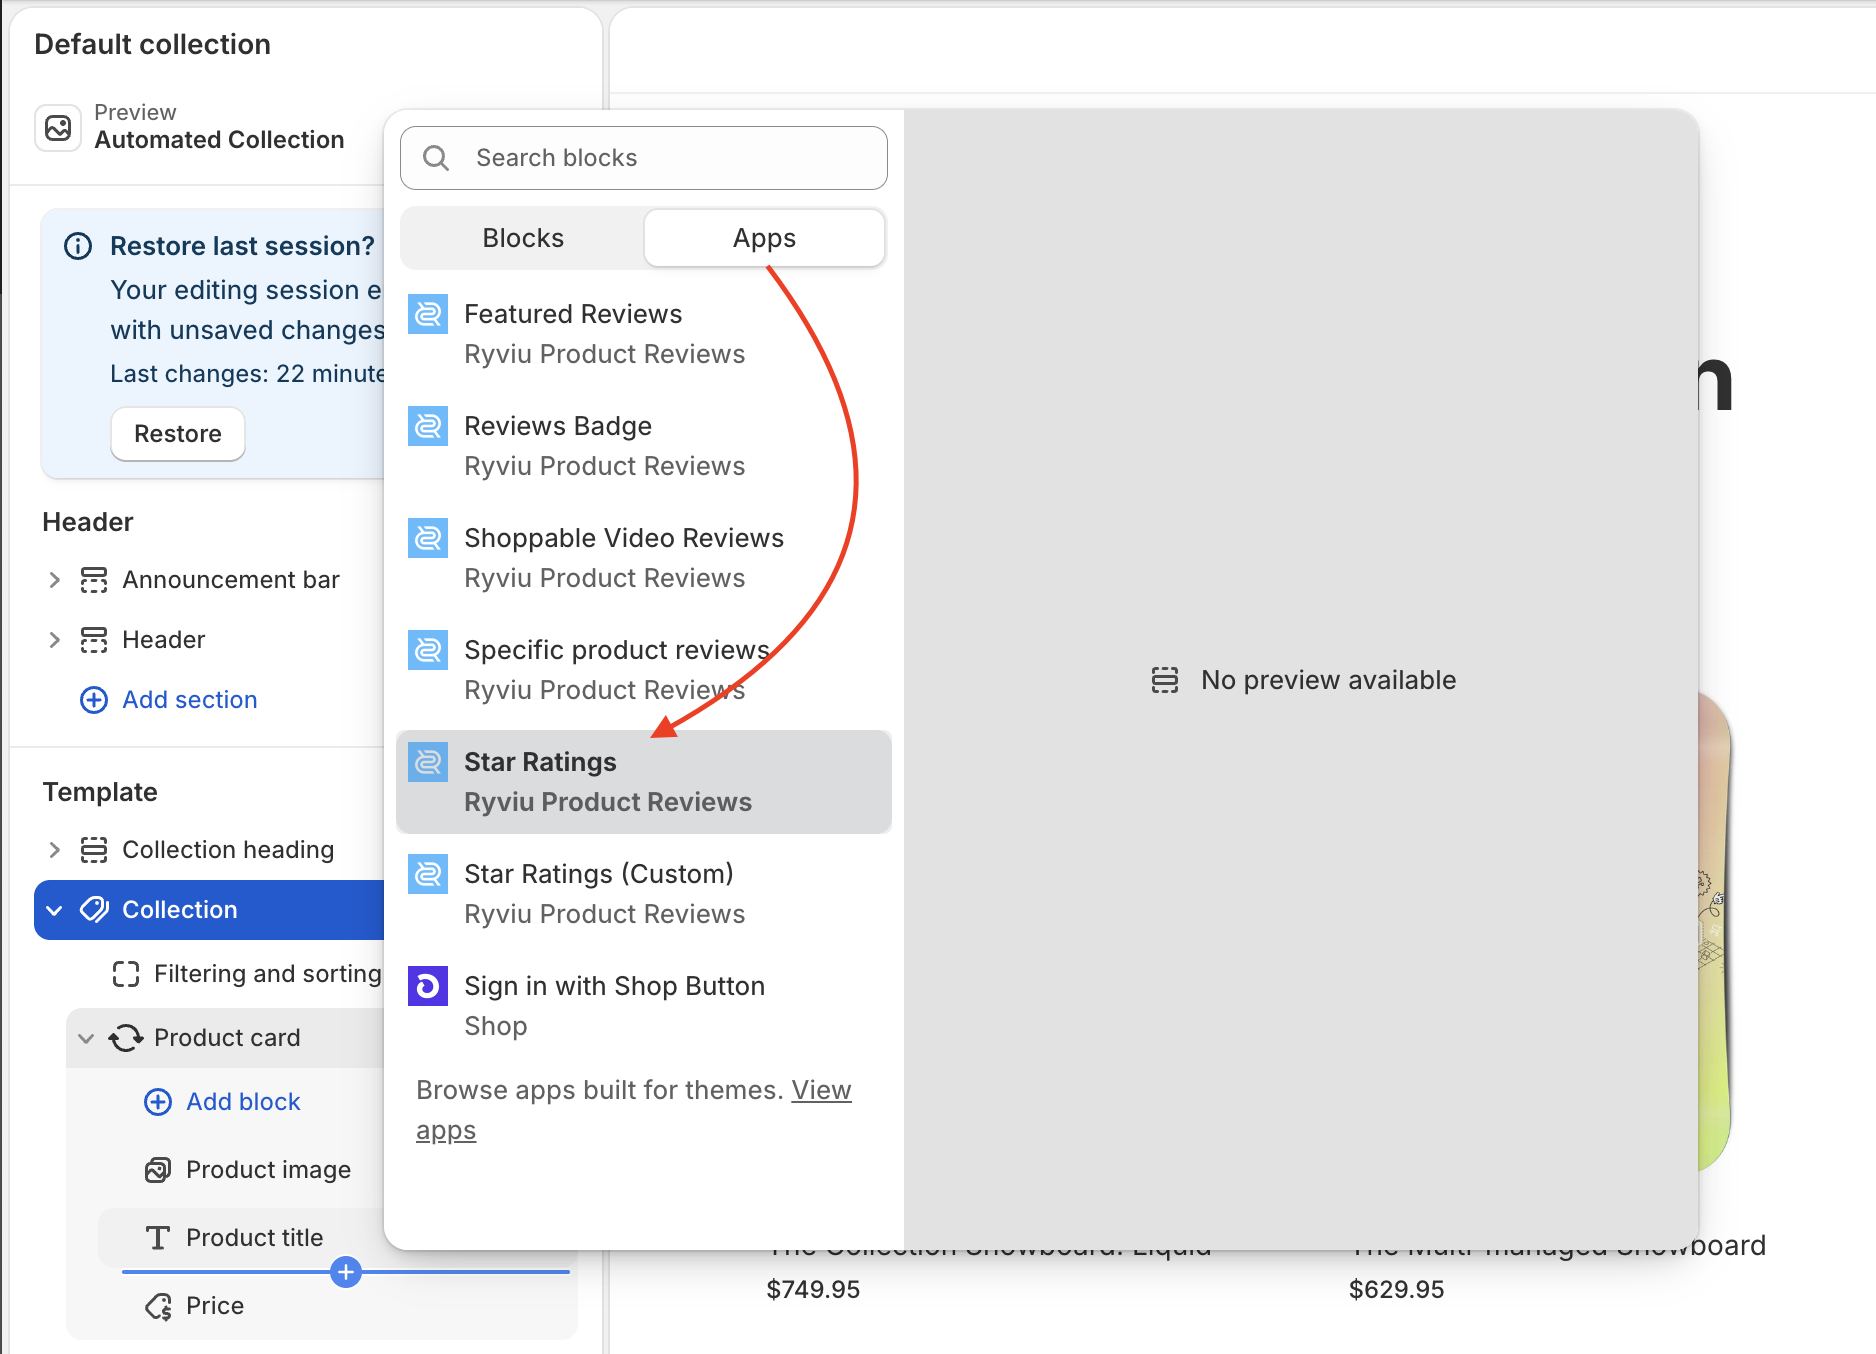Click the Ryviu icon for Star Ratings (Custom)
Viewport: 1876px width, 1354px height.
pyautogui.click(x=428, y=875)
